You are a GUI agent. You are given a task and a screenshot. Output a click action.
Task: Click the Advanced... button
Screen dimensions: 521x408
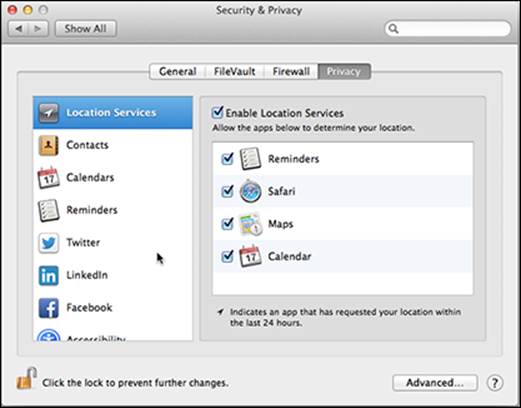[x=435, y=383]
